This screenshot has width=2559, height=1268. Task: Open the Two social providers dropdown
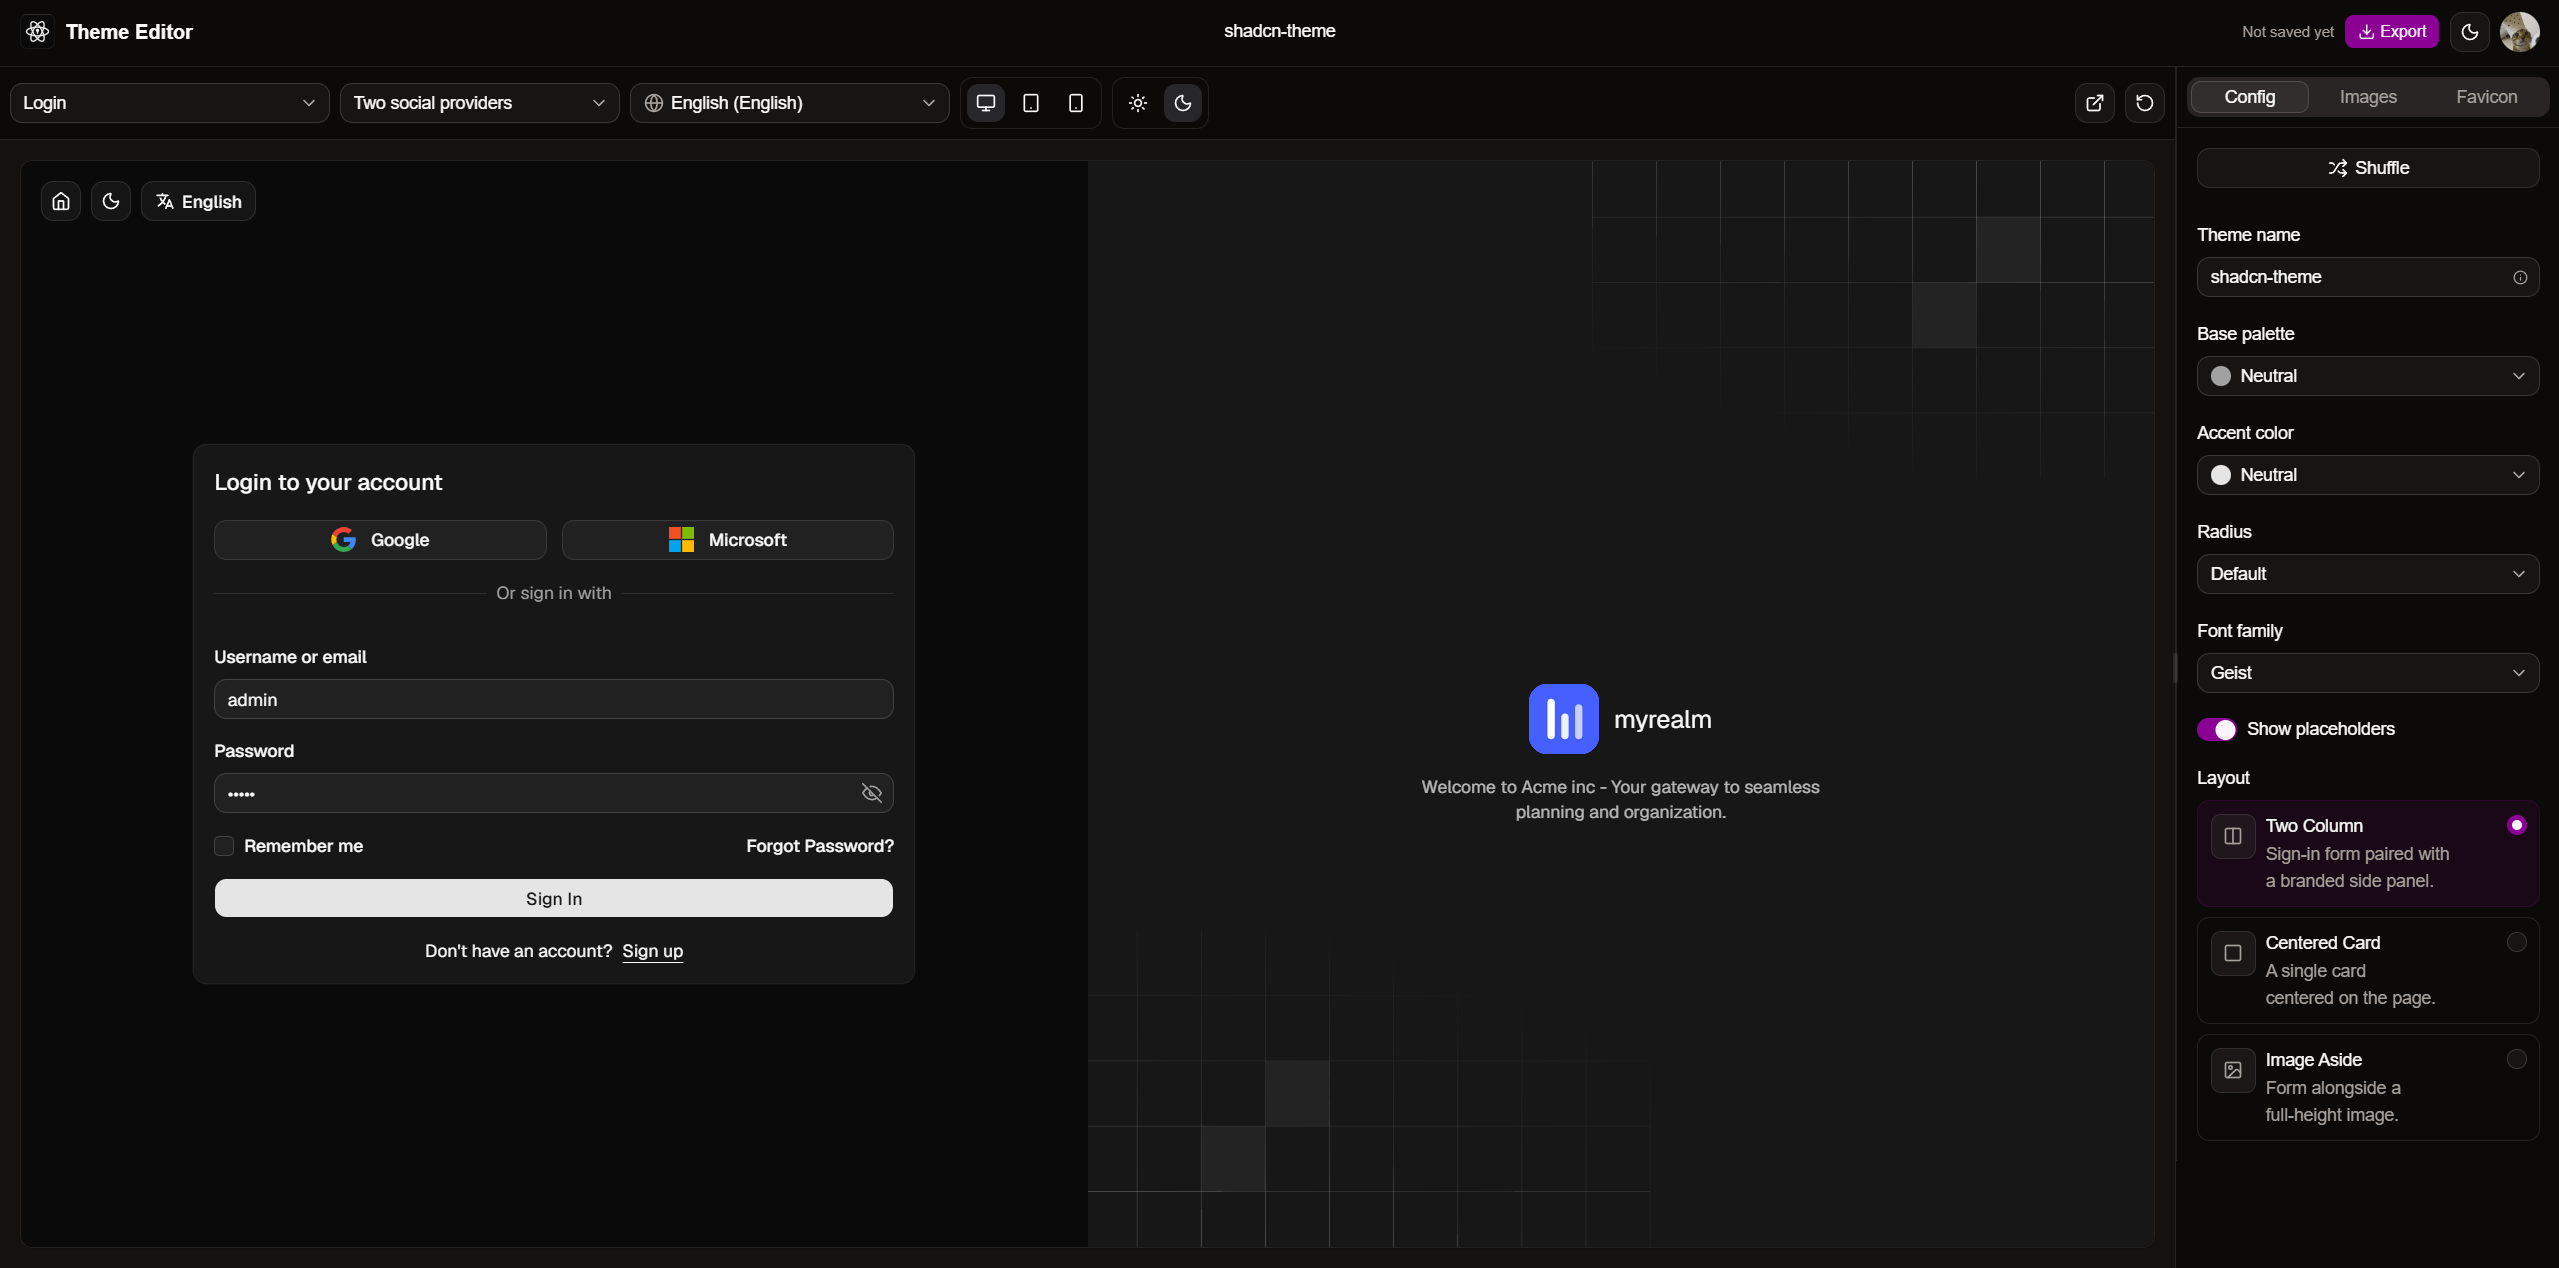(x=480, y=103)
